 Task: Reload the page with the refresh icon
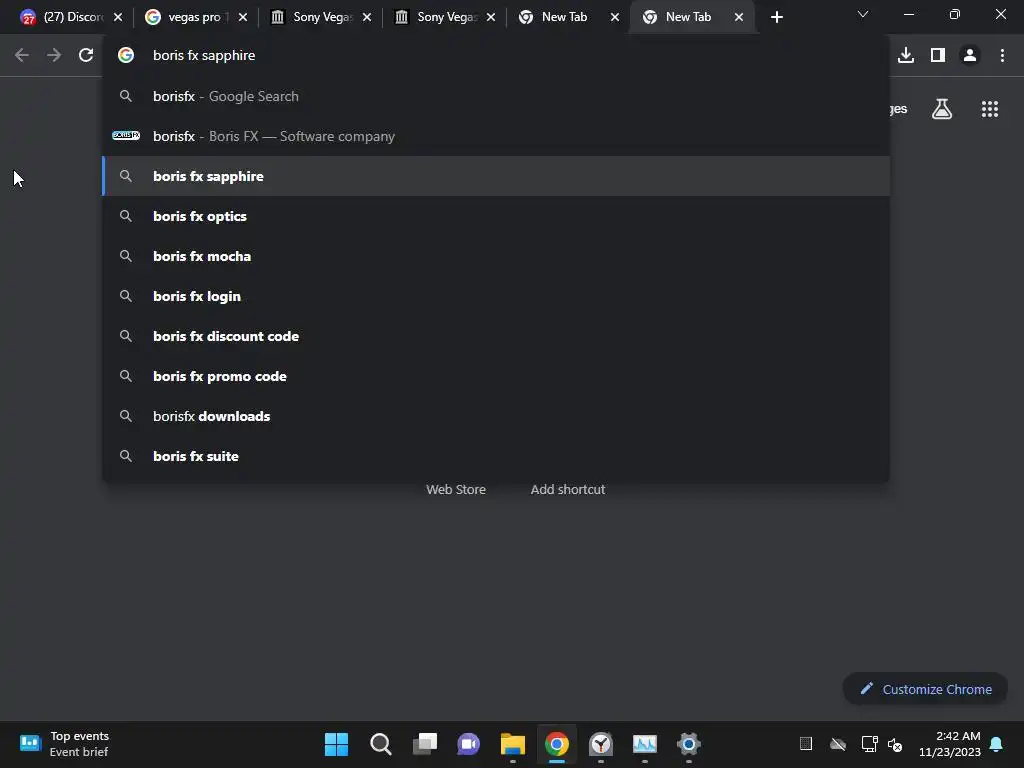point(86,56)
